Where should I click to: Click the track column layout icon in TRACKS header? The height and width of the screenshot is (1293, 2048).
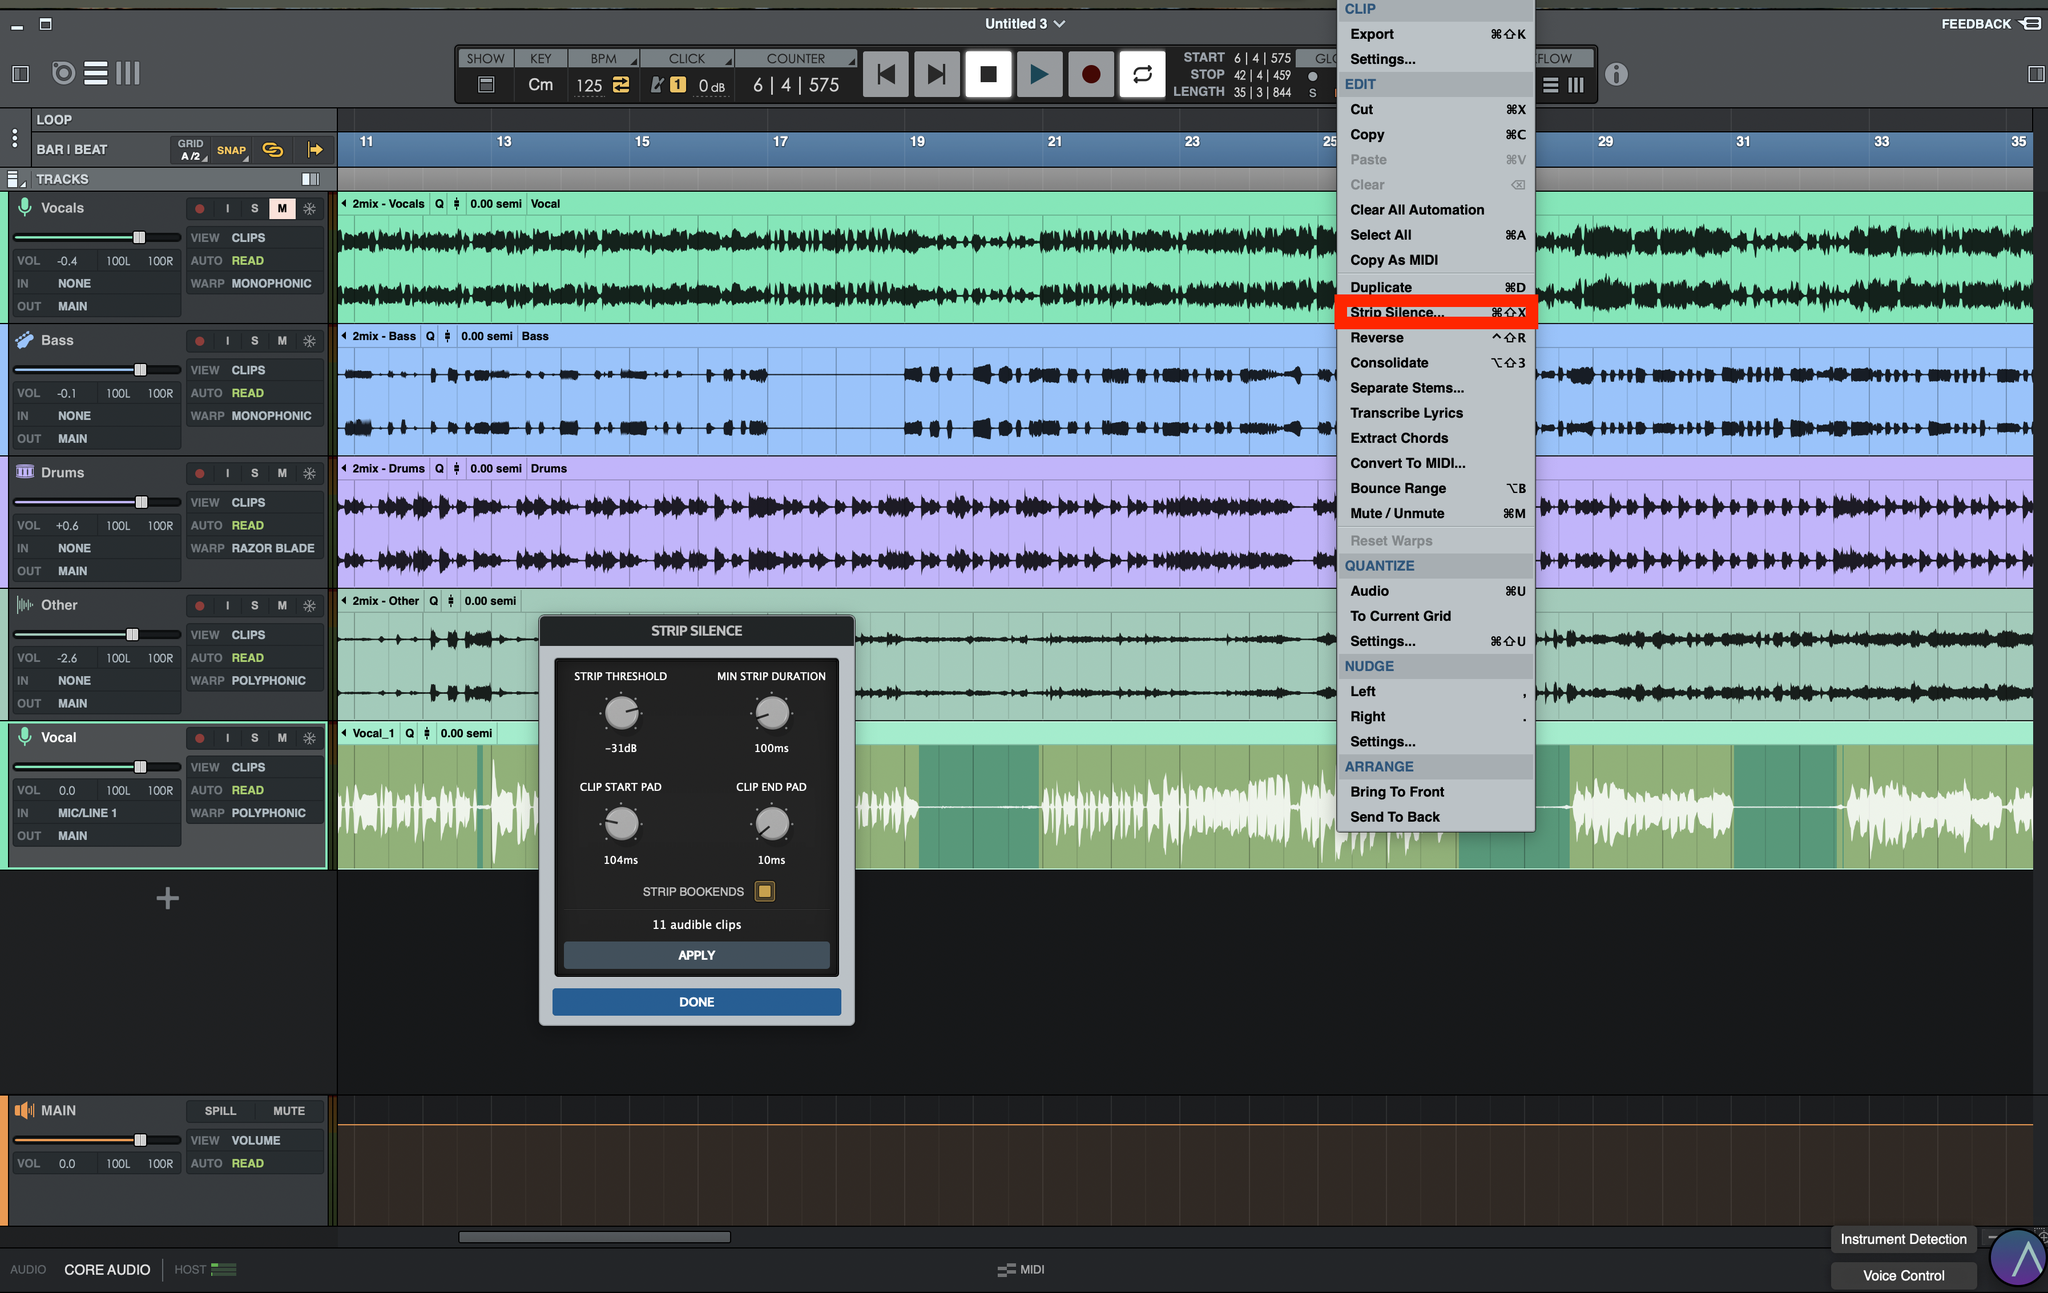[311, 179]
